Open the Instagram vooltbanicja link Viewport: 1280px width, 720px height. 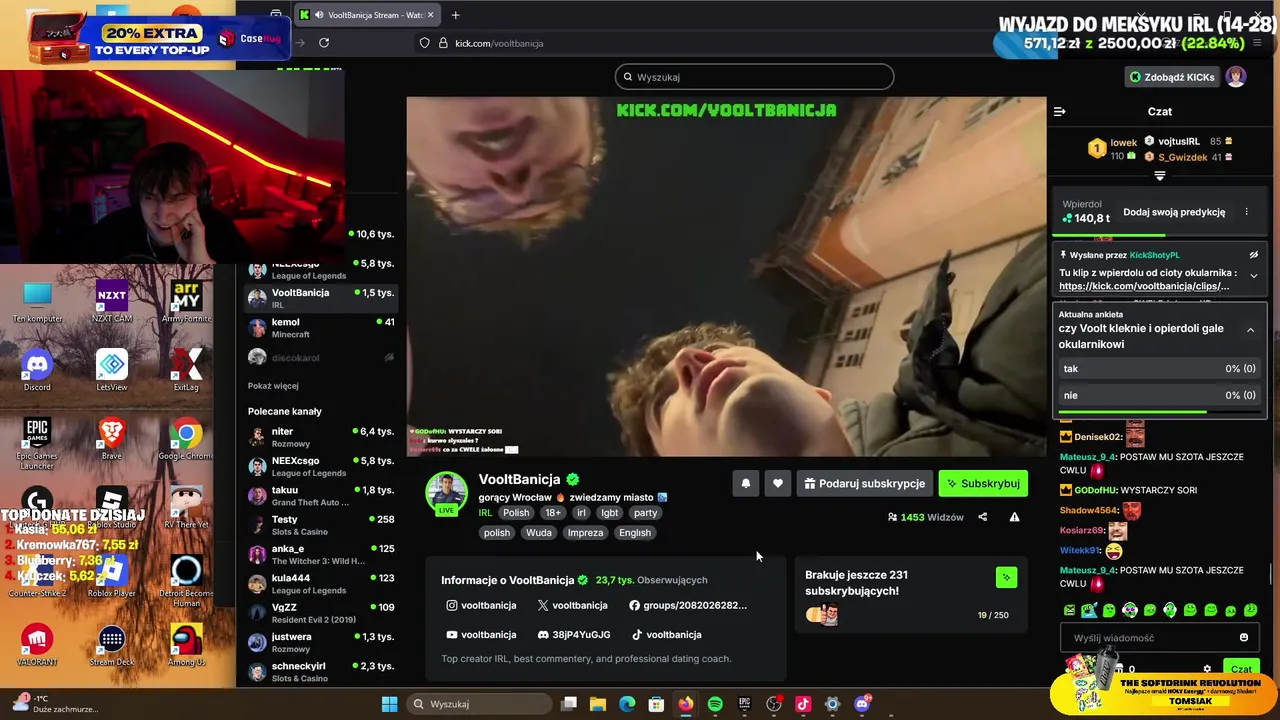click(x=481, y=605)
